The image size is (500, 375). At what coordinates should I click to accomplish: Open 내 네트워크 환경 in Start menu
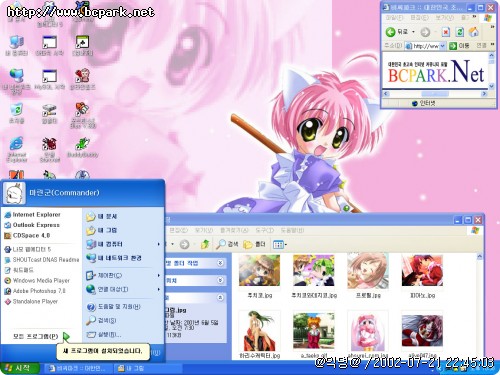pos(114,258)
